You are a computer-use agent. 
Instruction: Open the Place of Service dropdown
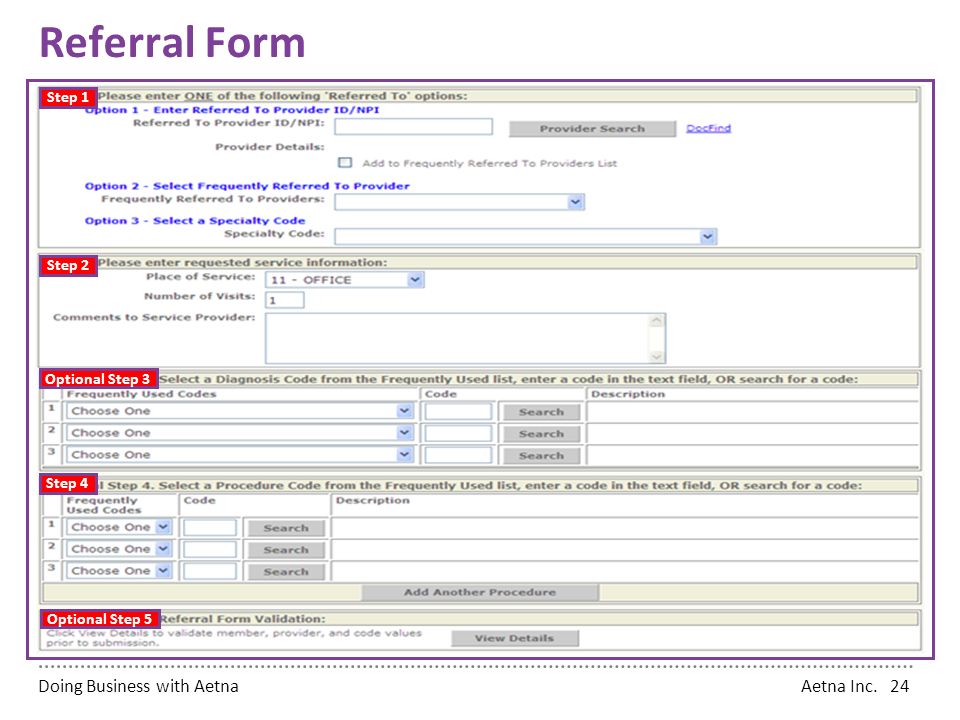(345, 280)
